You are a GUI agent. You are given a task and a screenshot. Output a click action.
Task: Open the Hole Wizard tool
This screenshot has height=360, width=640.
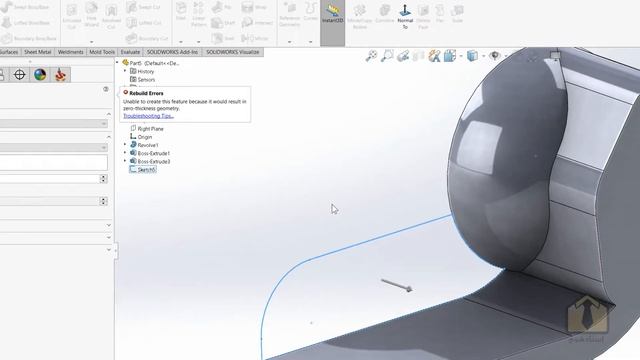click(91, 16)
